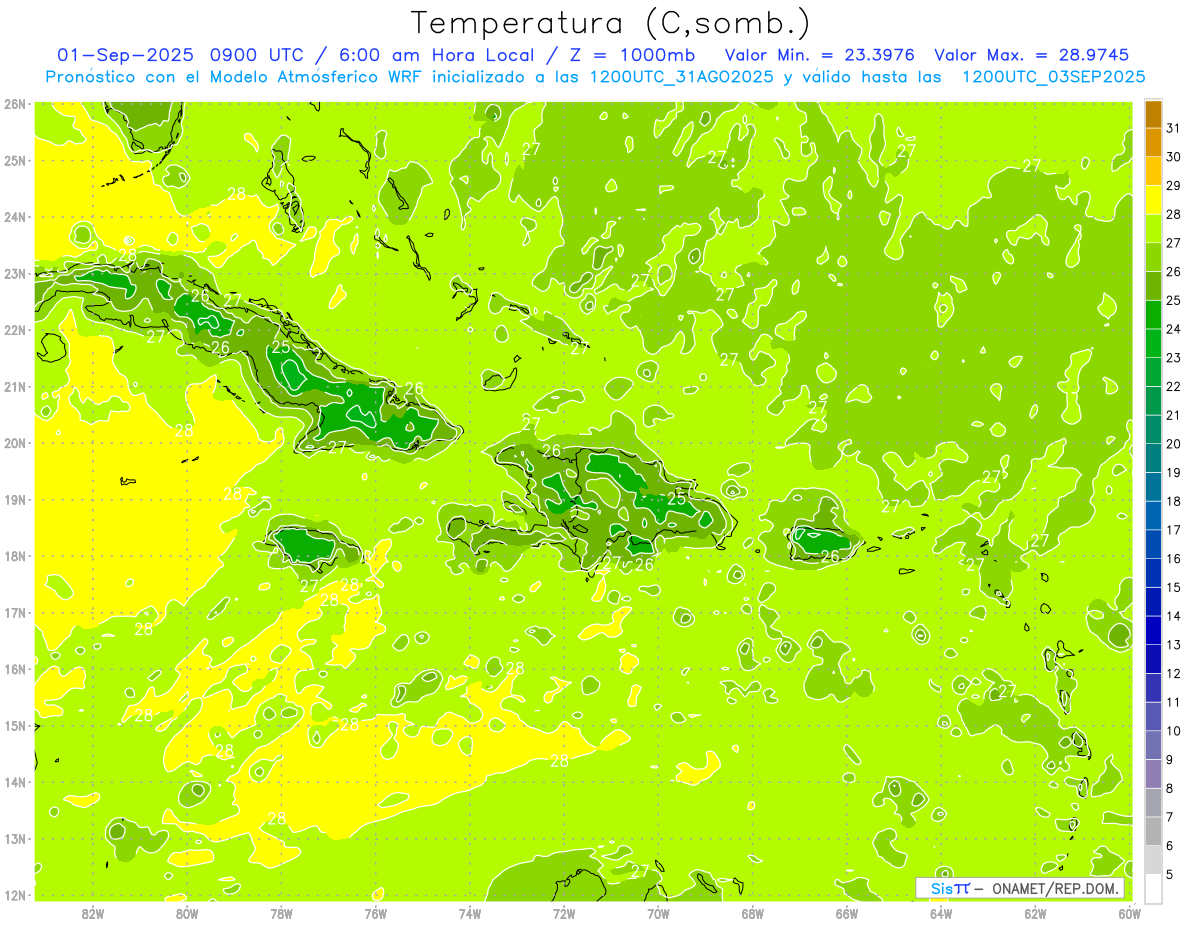The width and height of the screenshot is (1200, 927).
Task: Click the title "Temperatura (C,somb.)"
Action: pos(611,22)
